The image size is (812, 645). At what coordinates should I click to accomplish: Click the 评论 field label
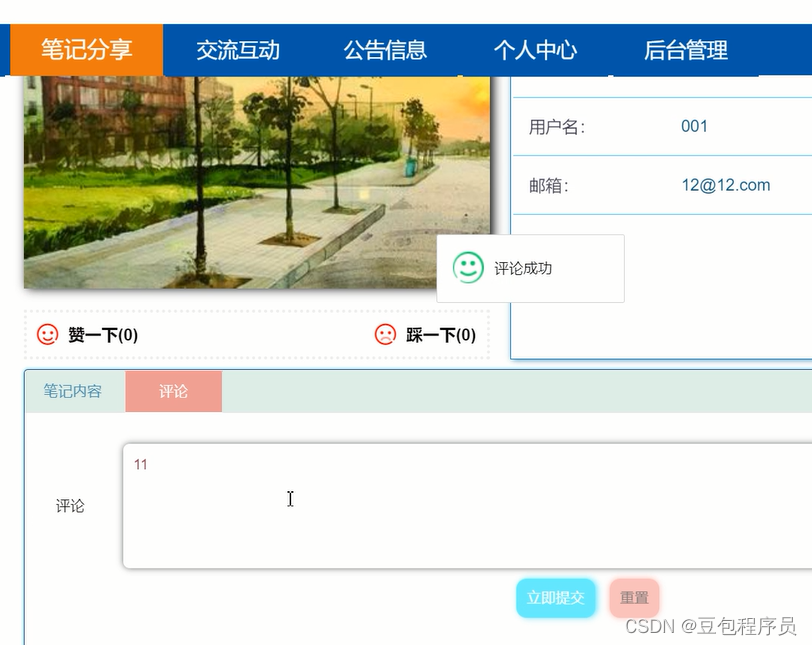click(69, 506)
